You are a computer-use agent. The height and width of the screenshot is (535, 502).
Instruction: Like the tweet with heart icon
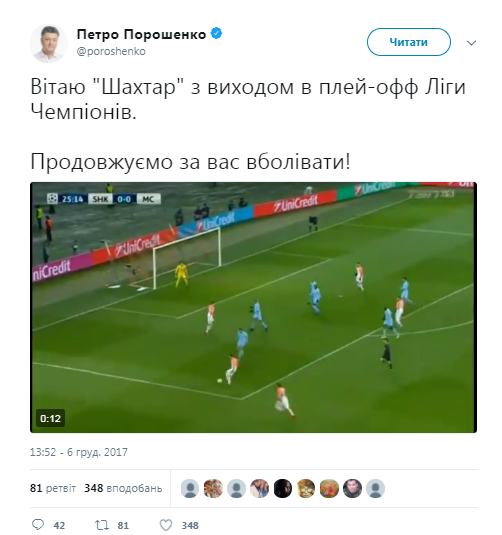[x=166, y=525]
